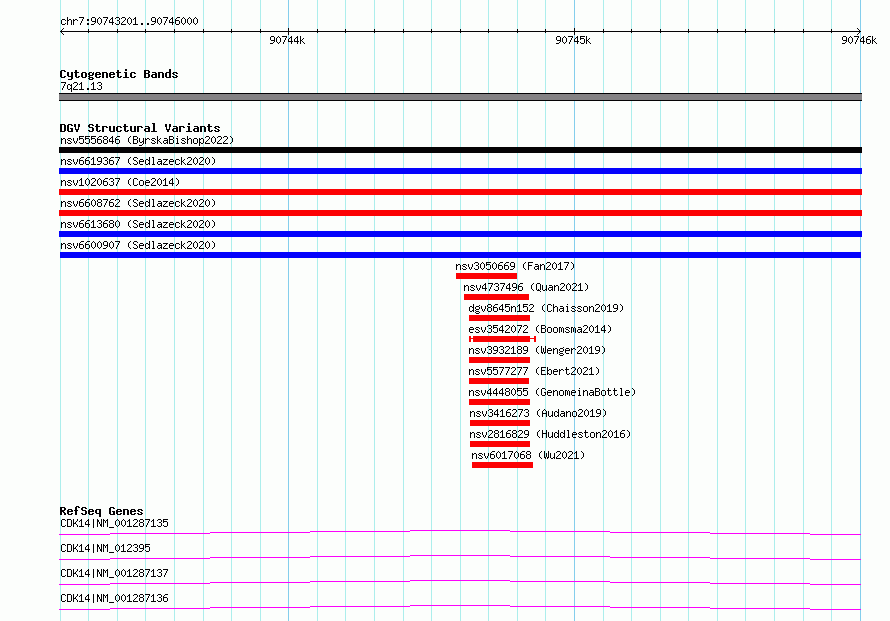
Task: Click the 7q21.13 band label
Action: point(81,86)
